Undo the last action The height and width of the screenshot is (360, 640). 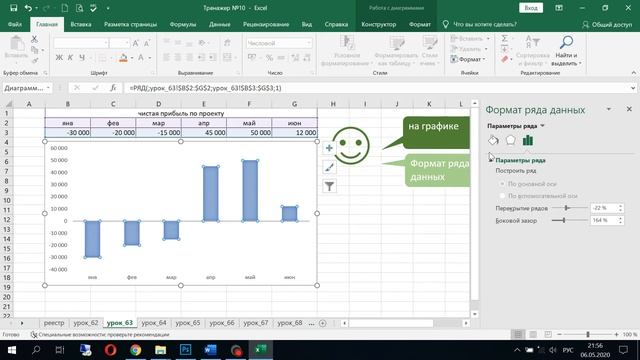pos(28,8)
